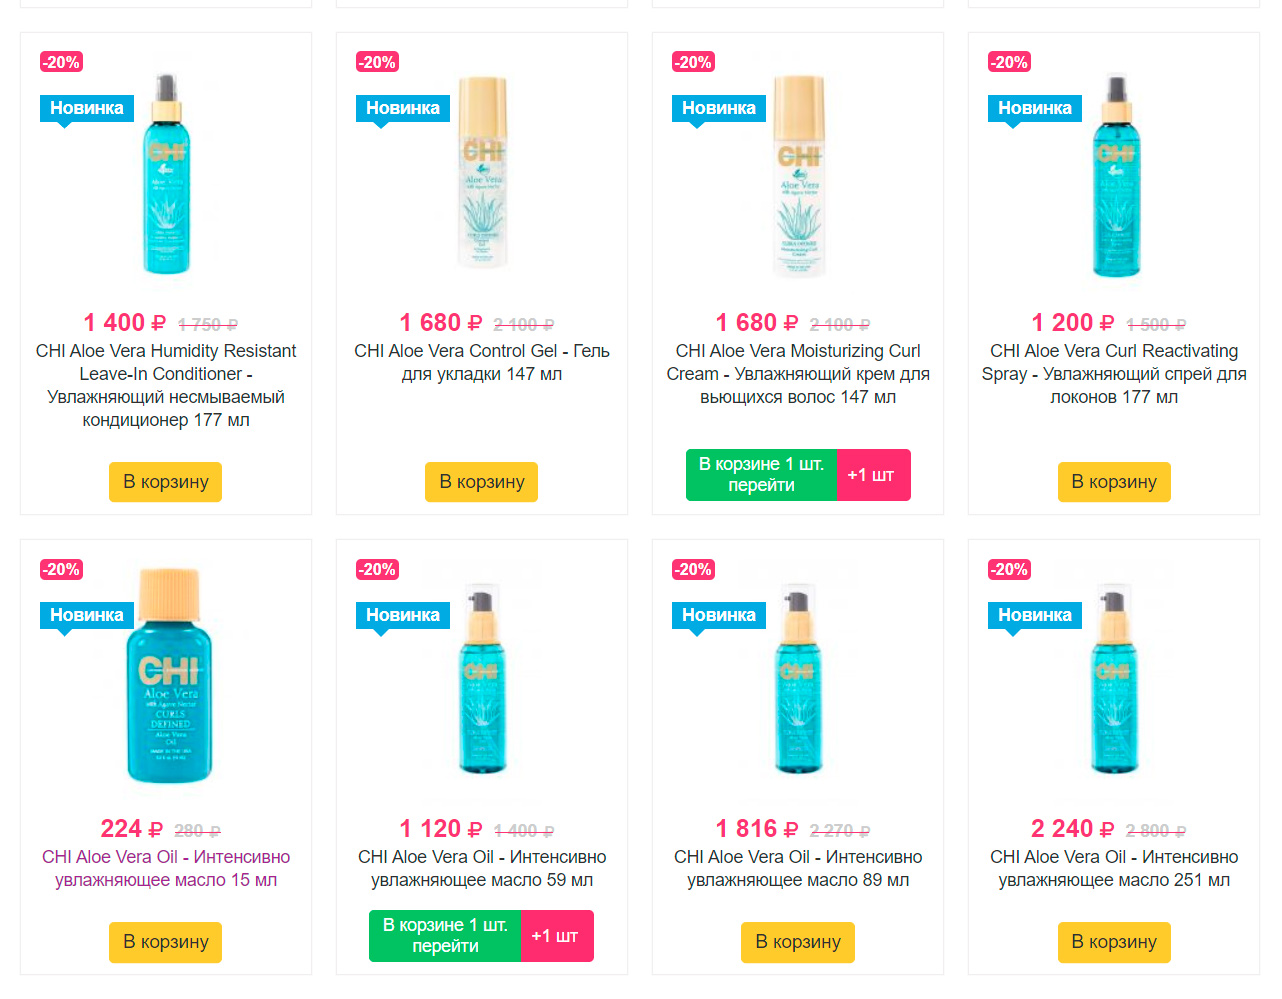Go to cart from Moisturizing Curl Cream

click(761, 475)
